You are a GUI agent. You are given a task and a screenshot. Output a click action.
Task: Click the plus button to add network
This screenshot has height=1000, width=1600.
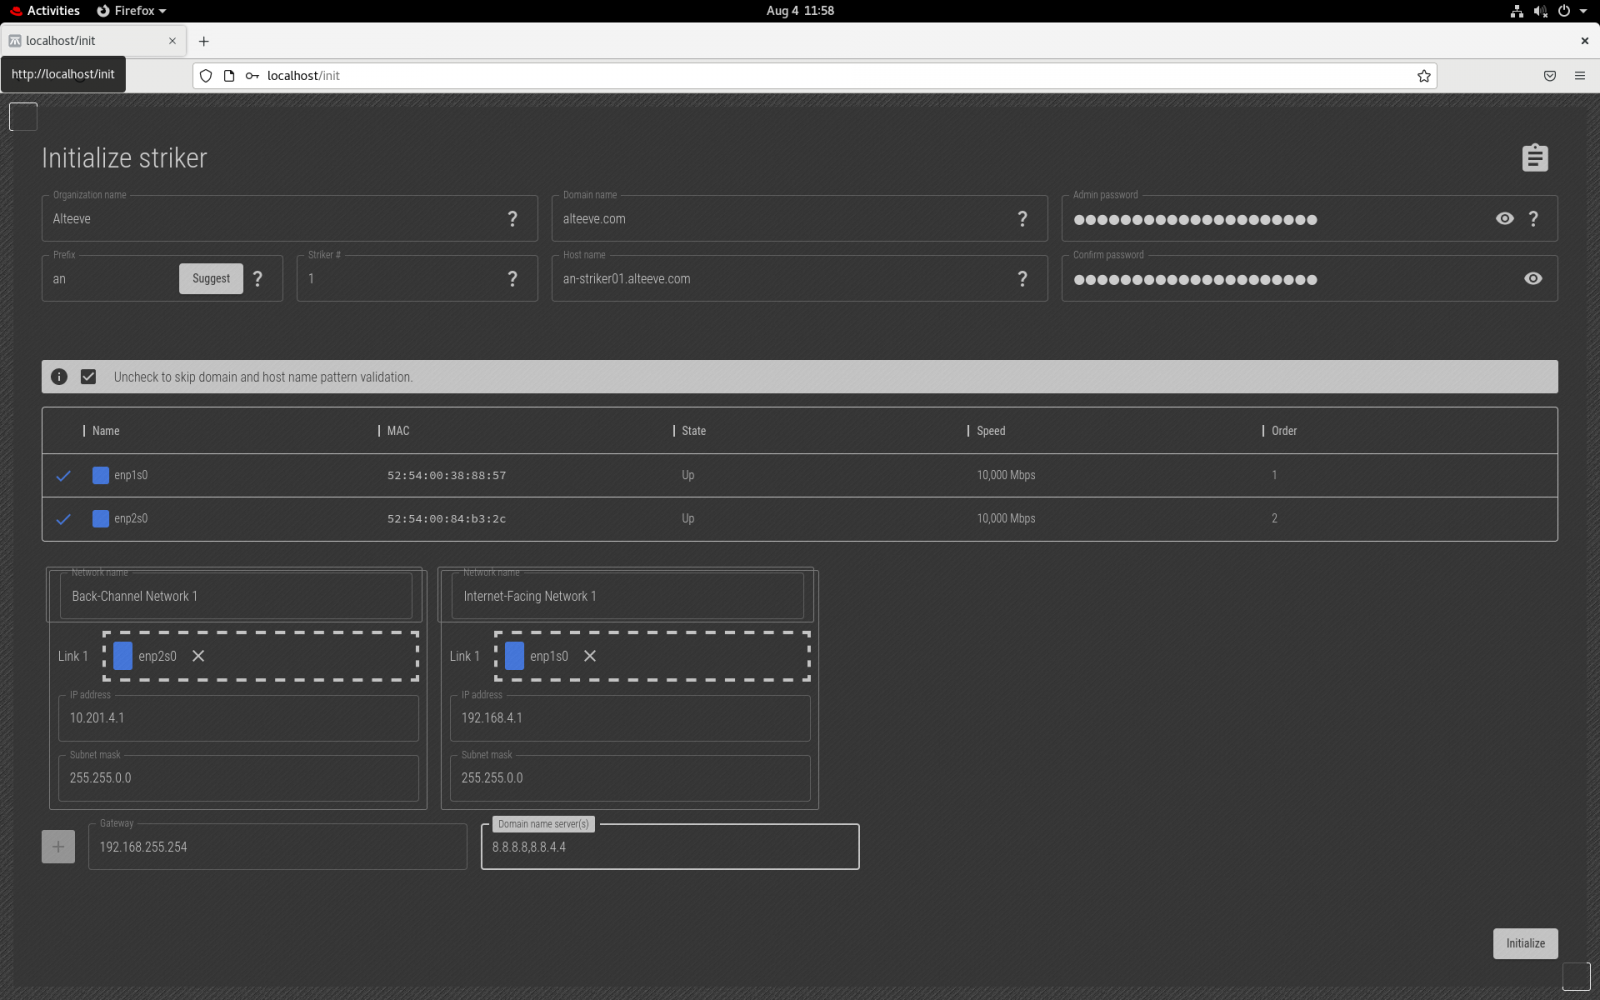pyautogui.click(x=58, y=847)
